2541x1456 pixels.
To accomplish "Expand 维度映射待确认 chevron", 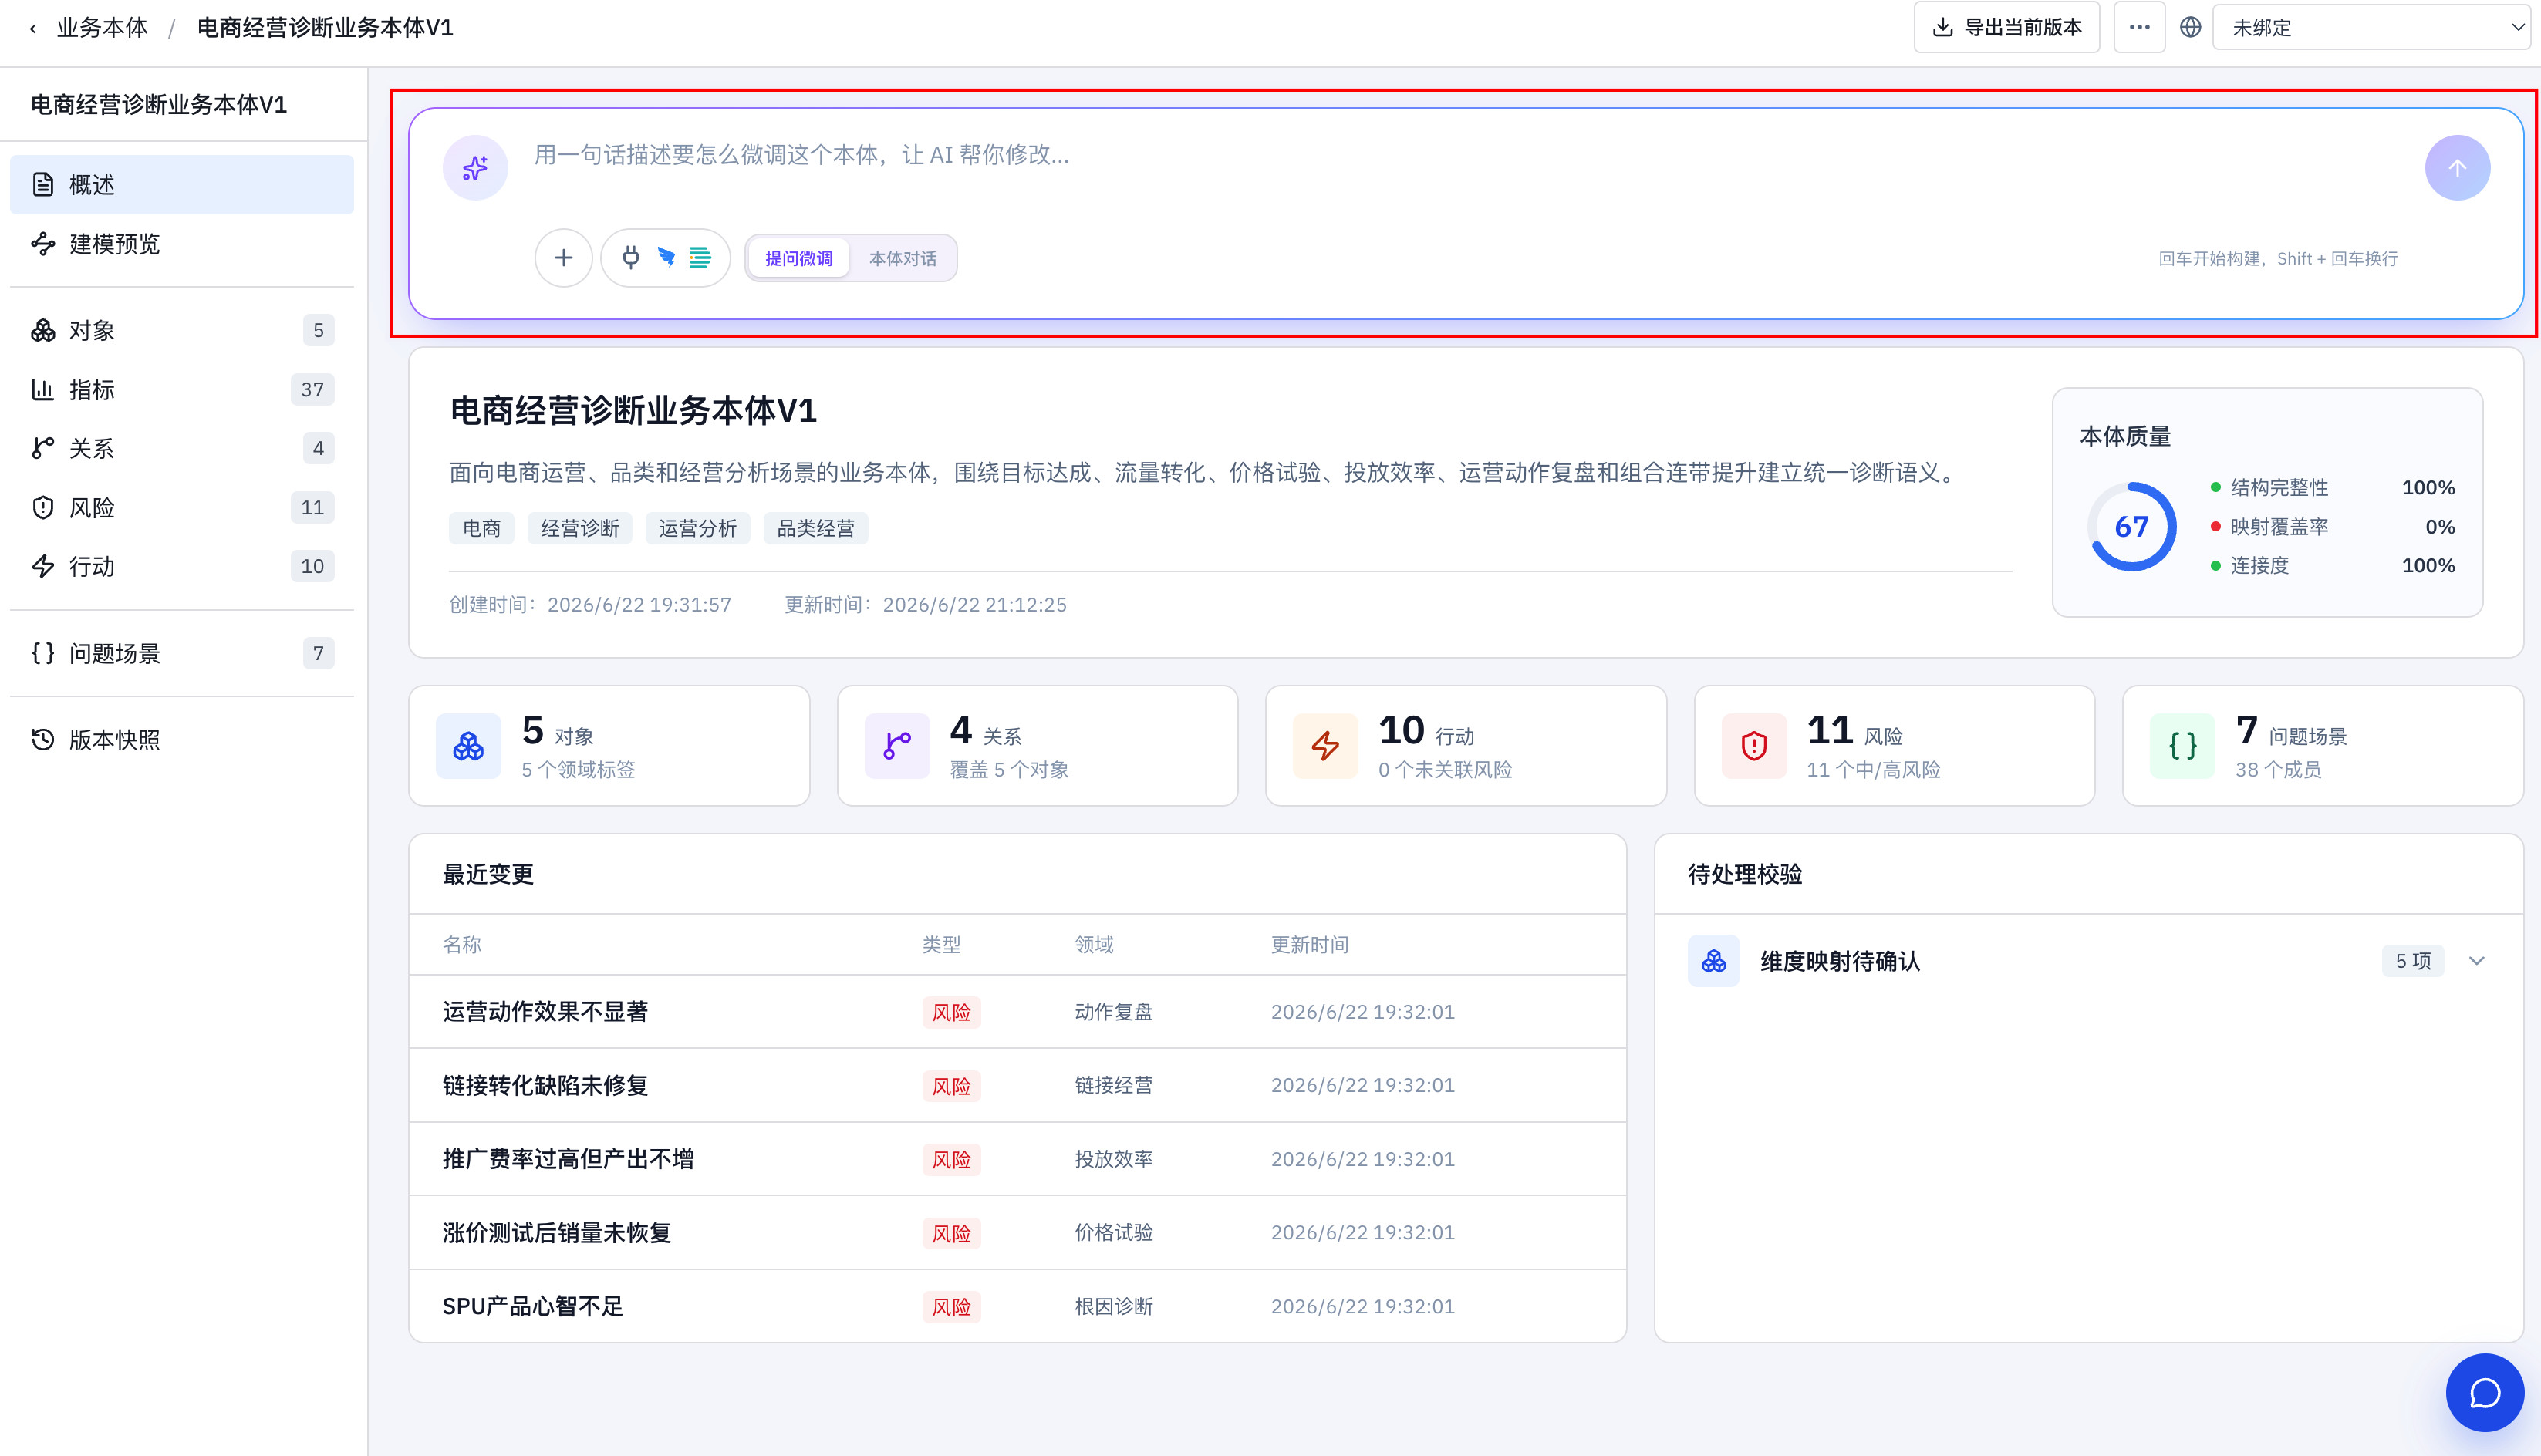I will coord(2476,961).
